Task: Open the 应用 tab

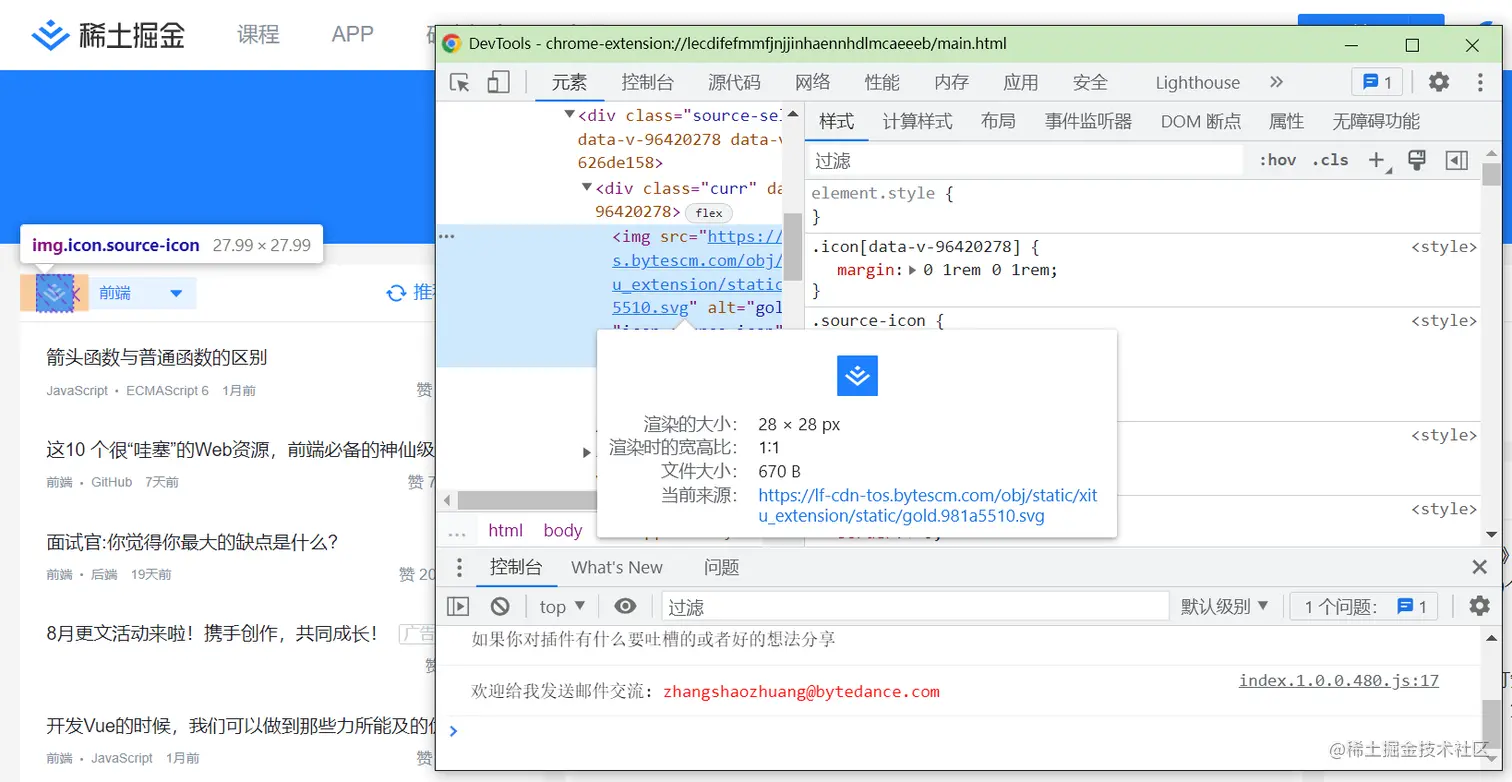Action: click(x=1021, y=83)
